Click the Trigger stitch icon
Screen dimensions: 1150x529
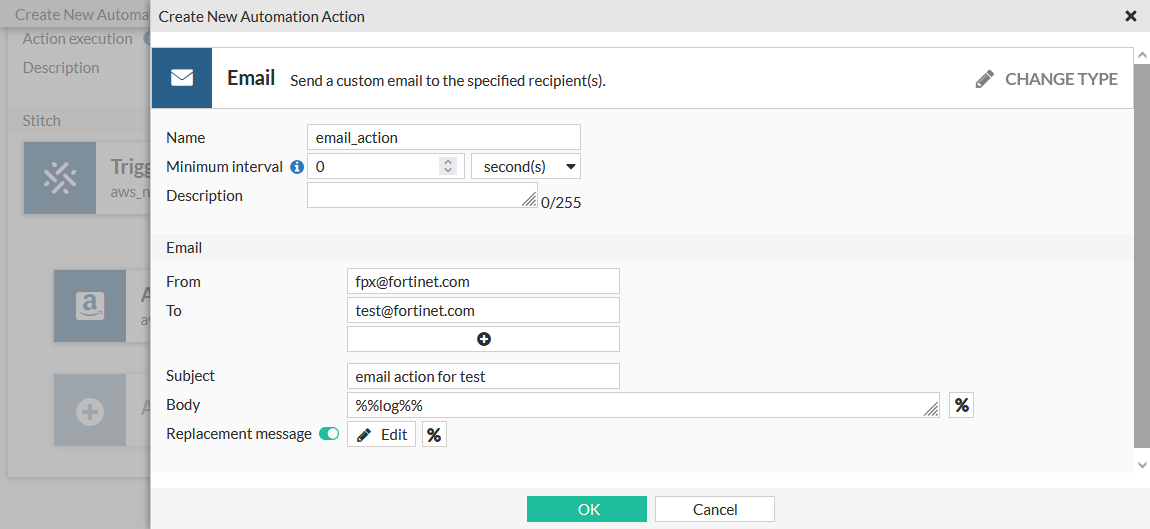[60, 177]
